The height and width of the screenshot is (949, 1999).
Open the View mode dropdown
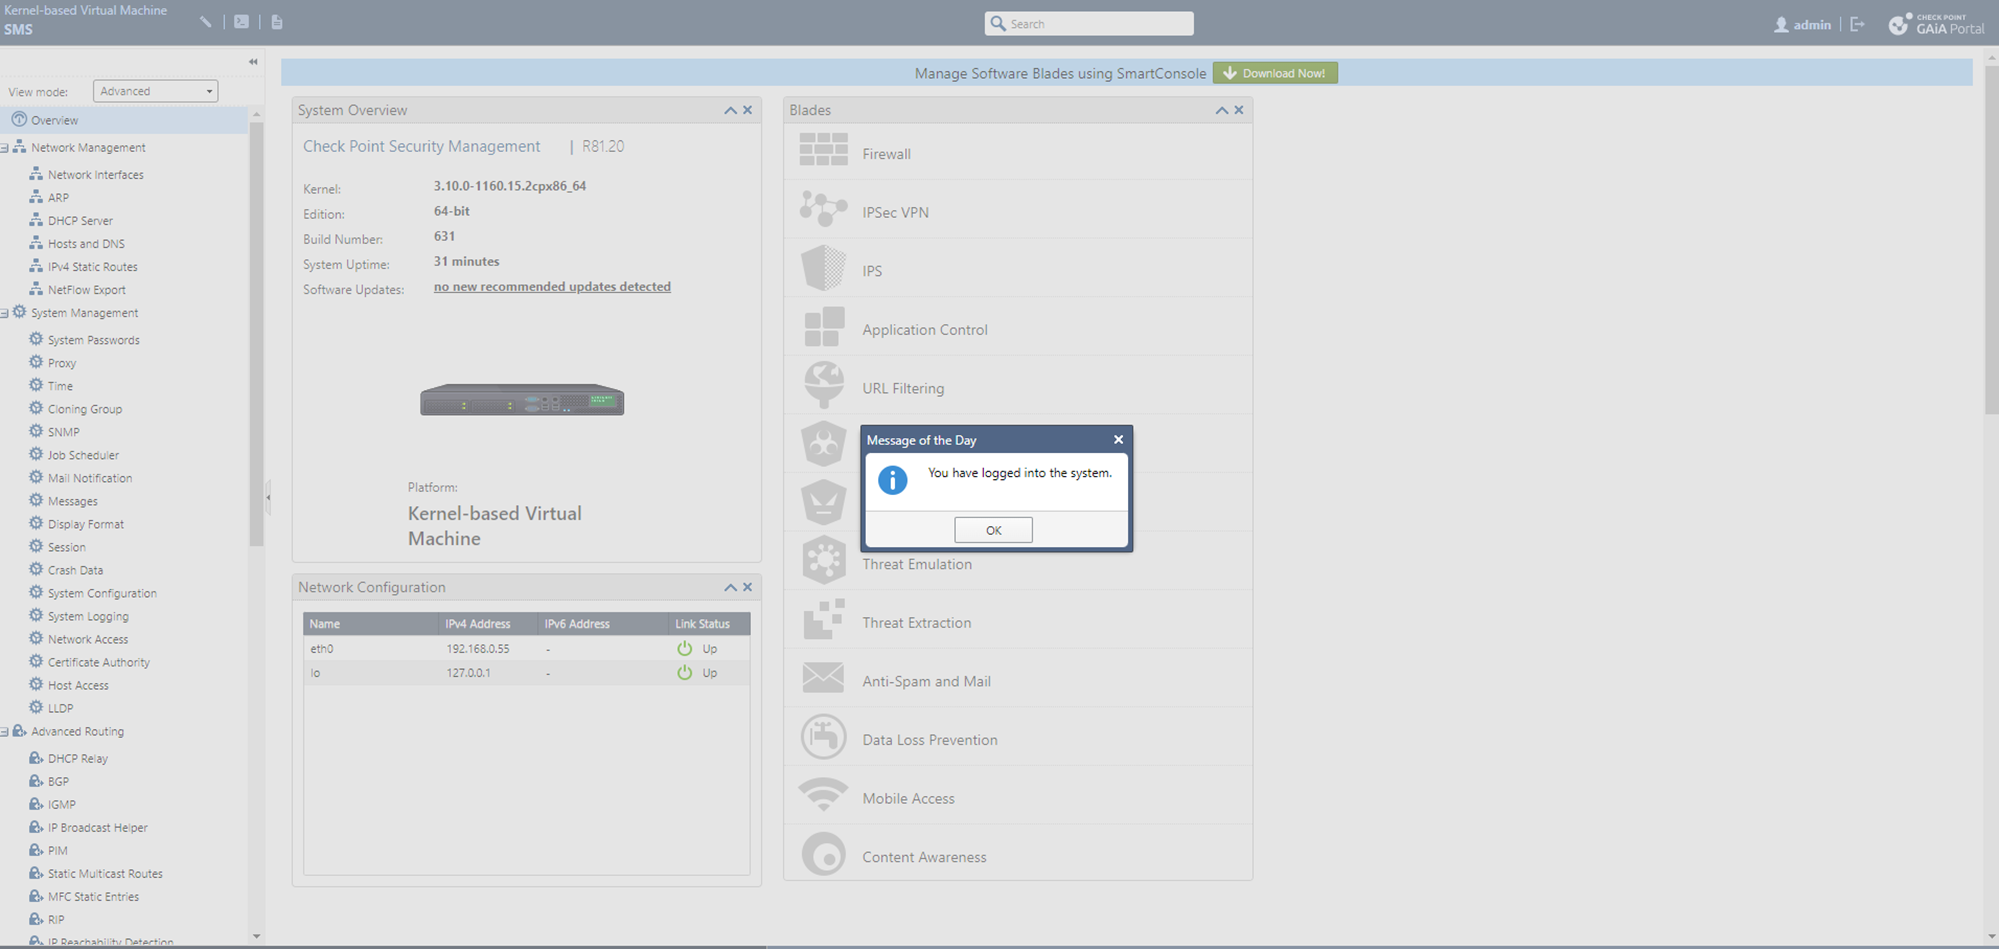click(x=155, y=91)
